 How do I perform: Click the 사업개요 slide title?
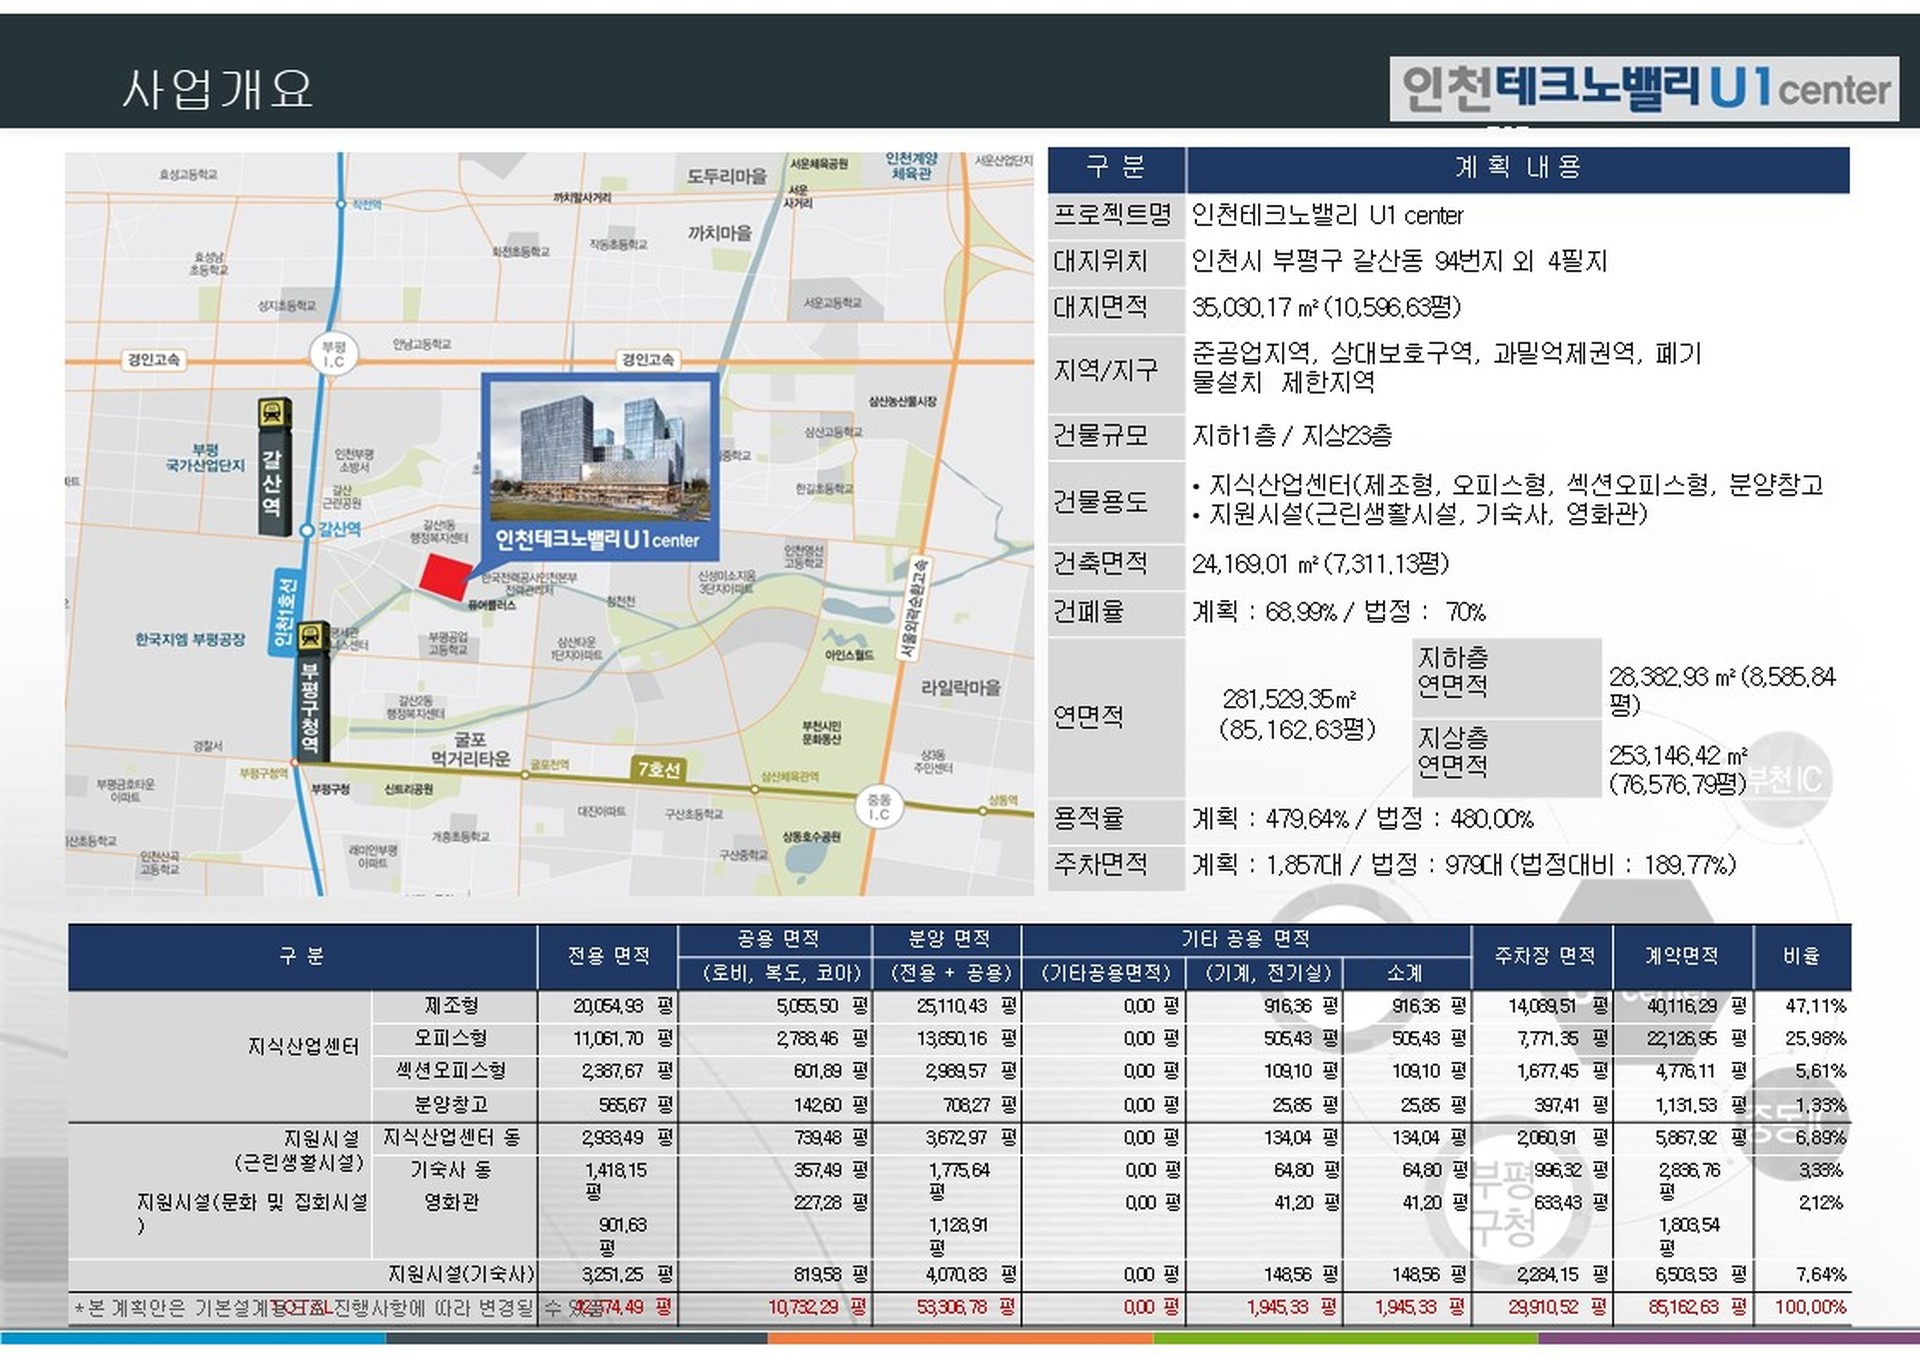(218, 89)
